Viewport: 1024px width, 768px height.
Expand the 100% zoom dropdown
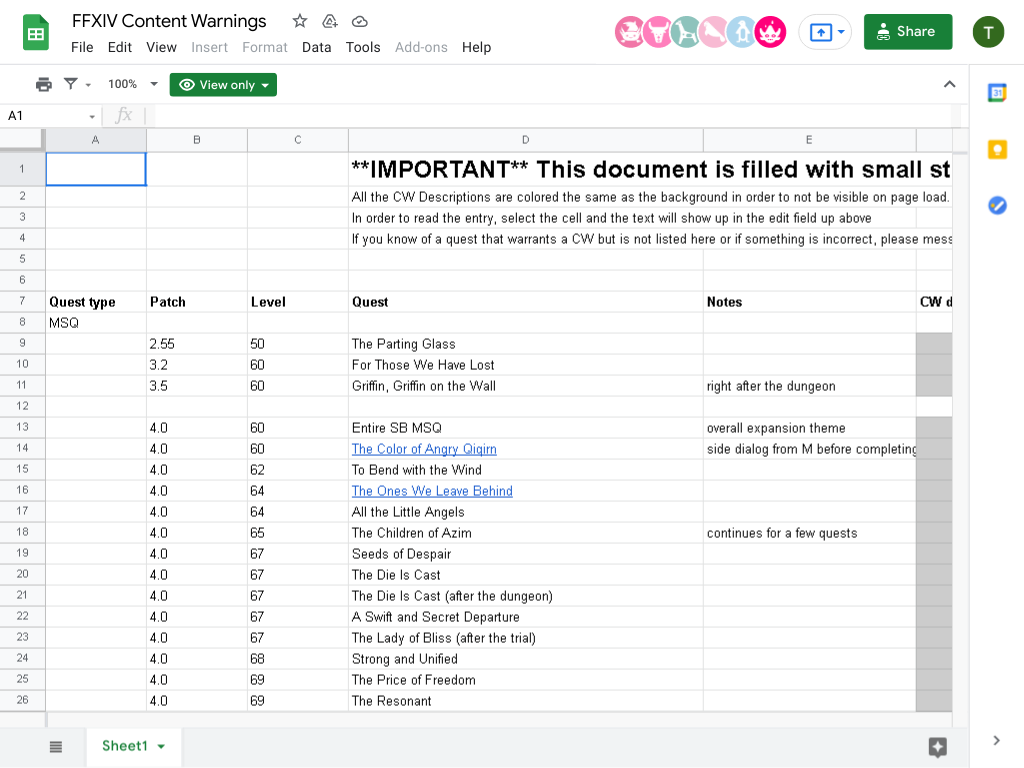(x=133, y=84)
